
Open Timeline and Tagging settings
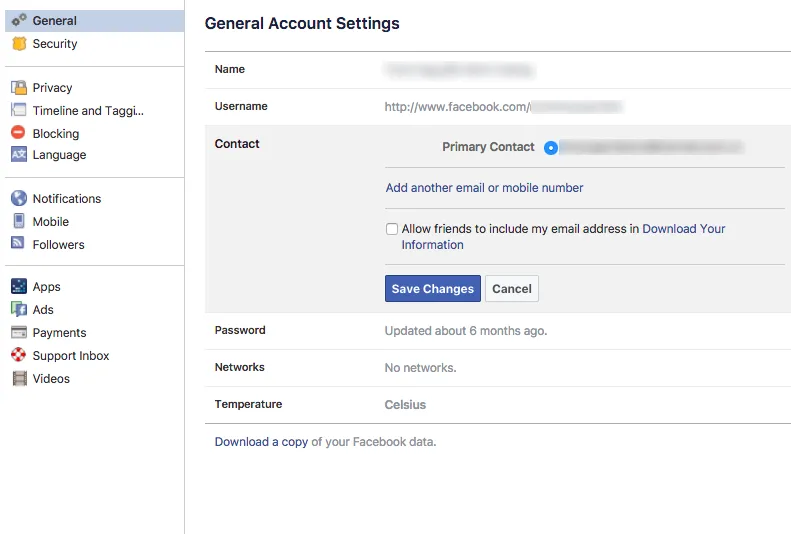click(88, 111)
